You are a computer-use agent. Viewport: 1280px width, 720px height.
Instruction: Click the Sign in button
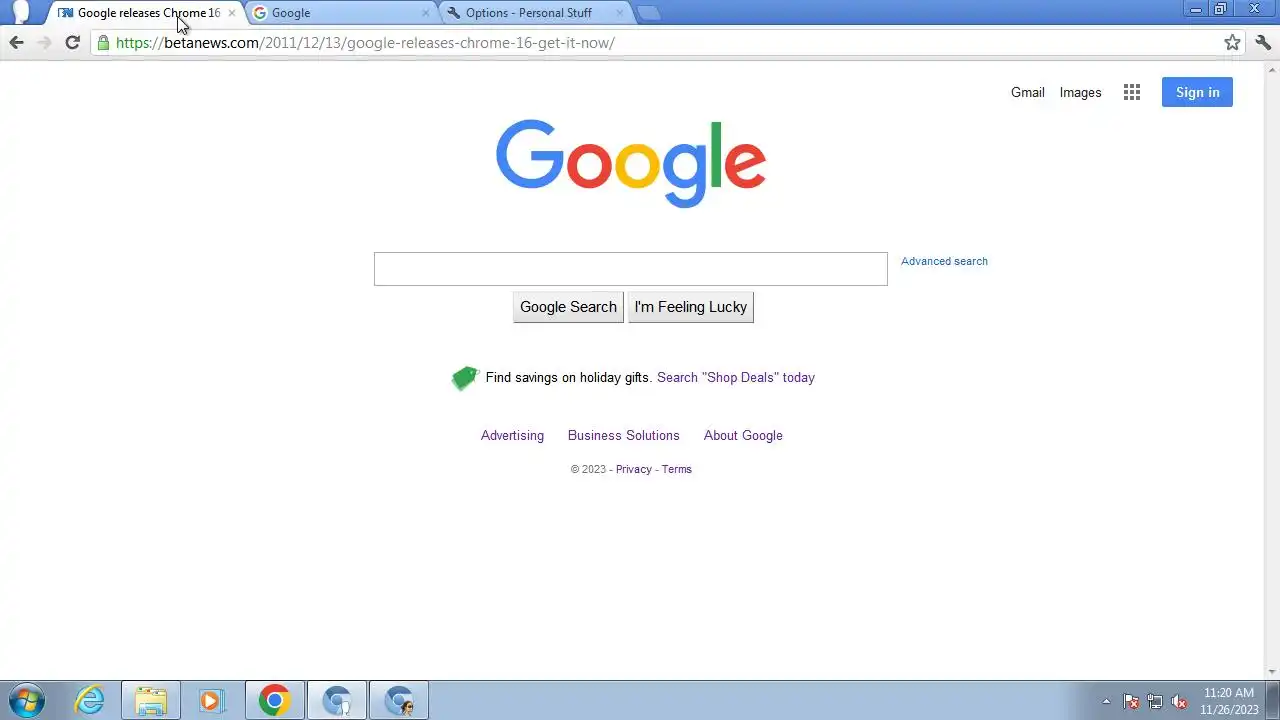[x=1197, y=92]
